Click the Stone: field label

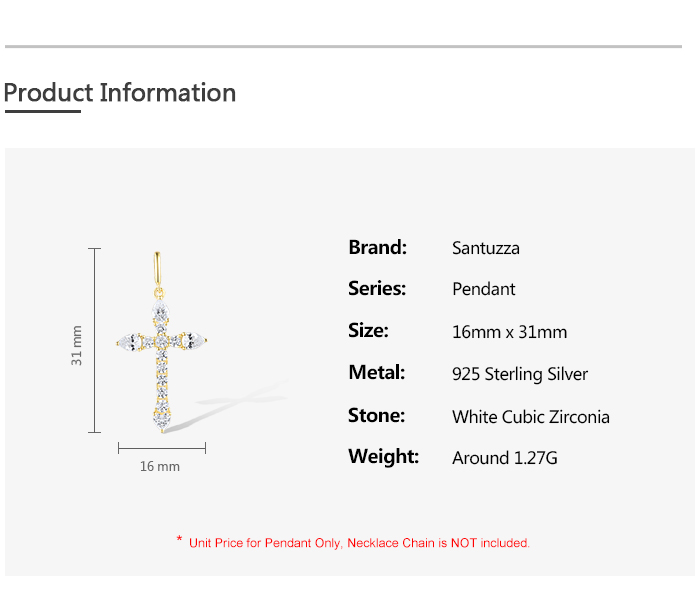[x=376, y=416]
